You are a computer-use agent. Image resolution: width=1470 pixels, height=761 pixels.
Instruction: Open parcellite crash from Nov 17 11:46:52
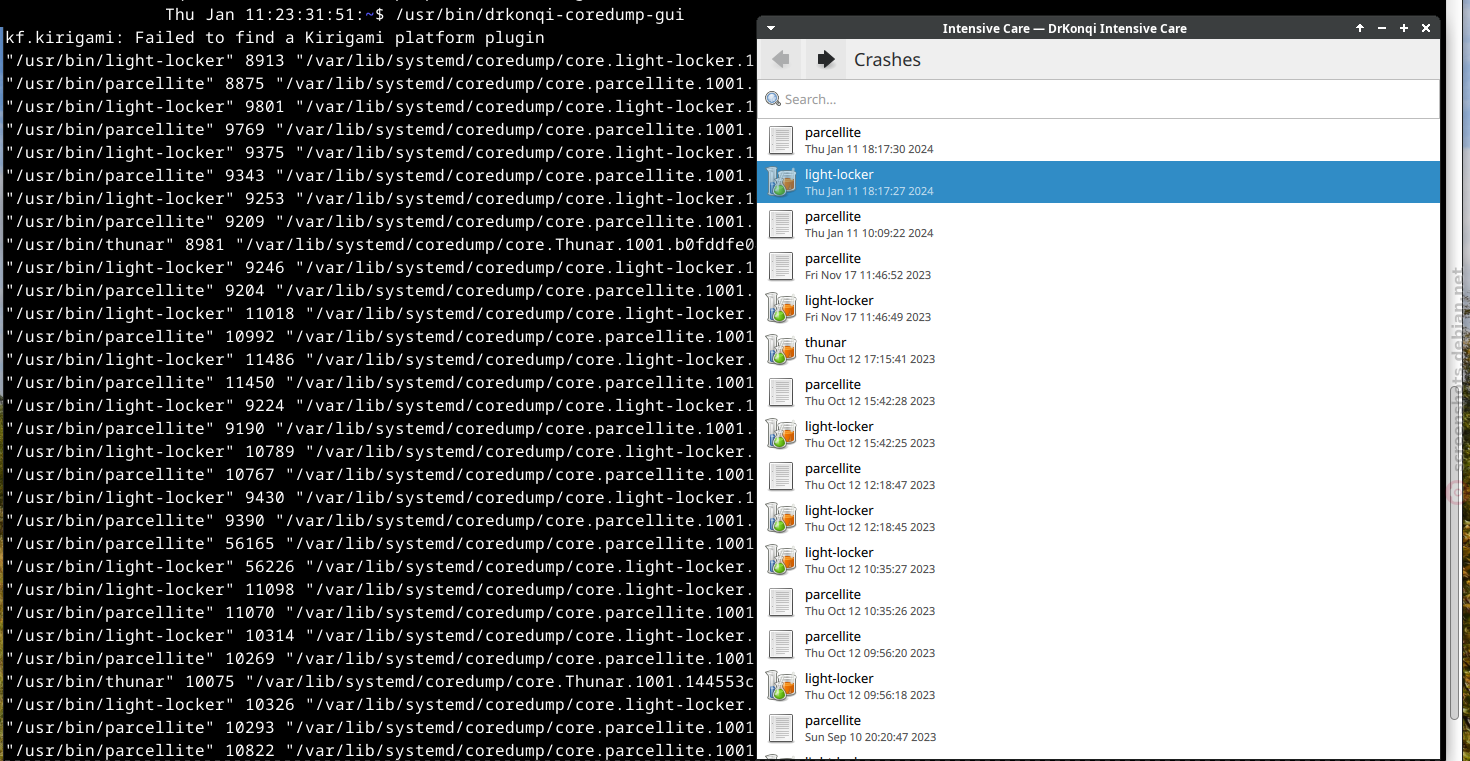(1098, 266)
